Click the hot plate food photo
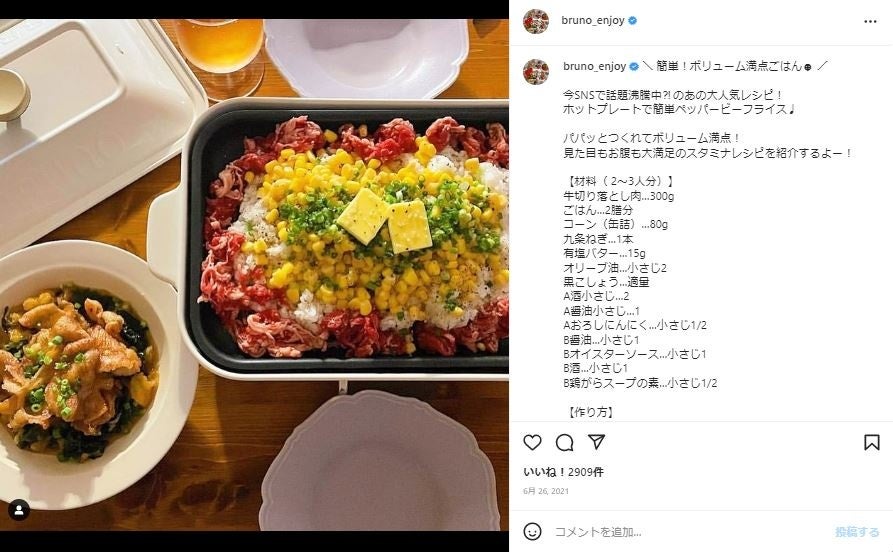This screenshot has width=893, height=552. click(254, 275)
